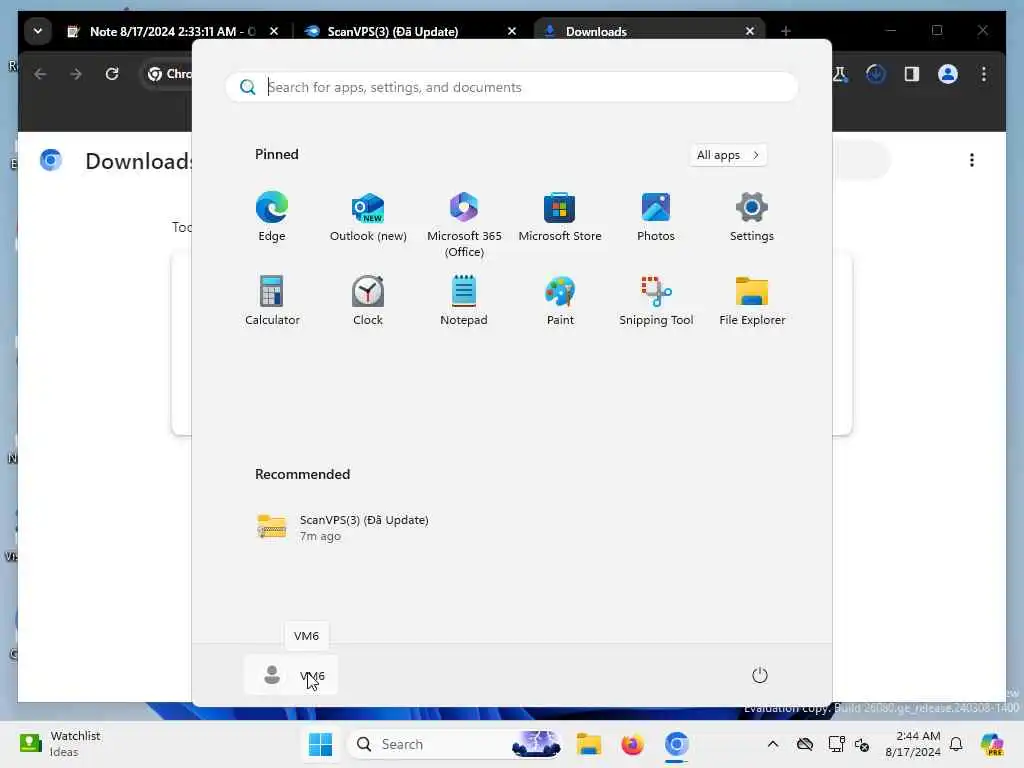Open browser profile avatar

pyautogui.click(x=948, y=74)
